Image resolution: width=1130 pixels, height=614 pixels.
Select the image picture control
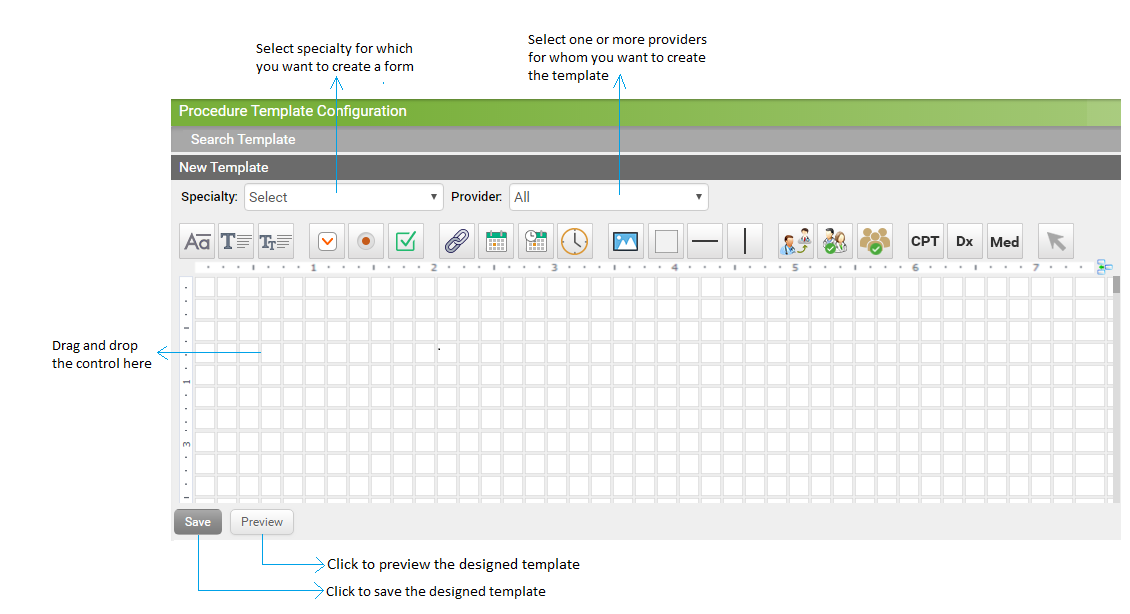[626, 241]
